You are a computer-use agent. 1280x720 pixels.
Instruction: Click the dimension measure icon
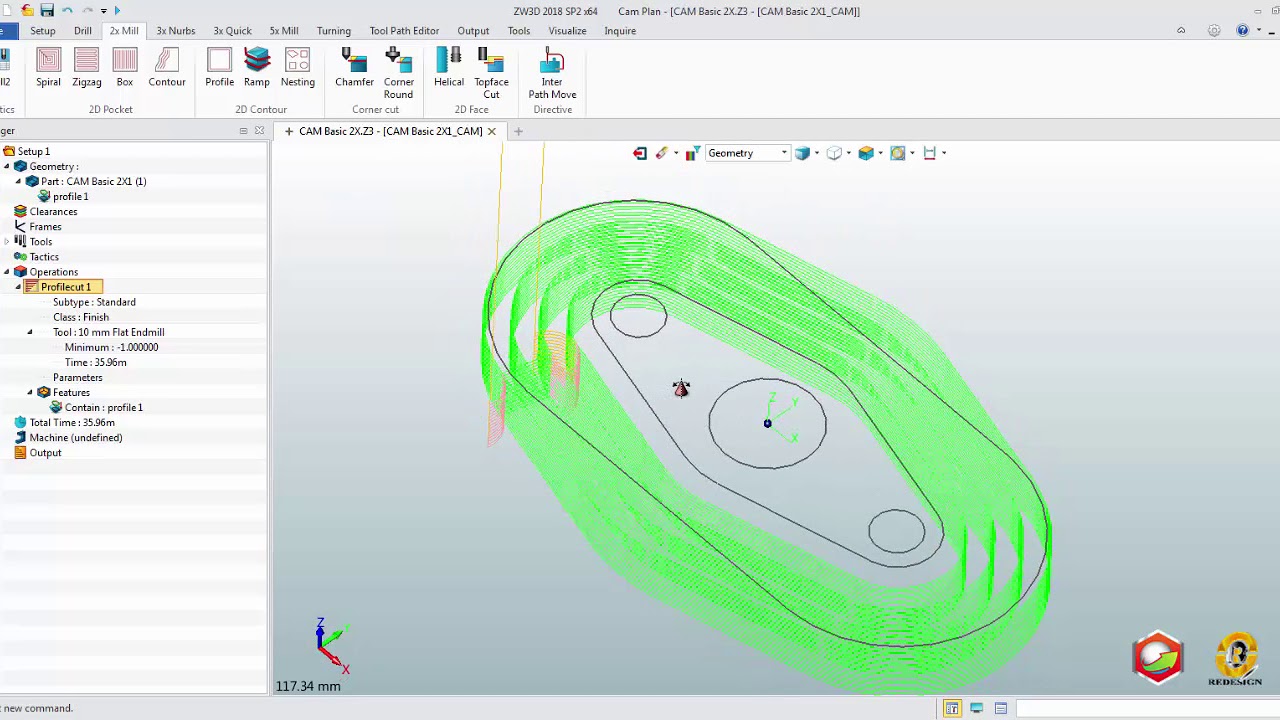pyautogui.click(x=930, y=153)
